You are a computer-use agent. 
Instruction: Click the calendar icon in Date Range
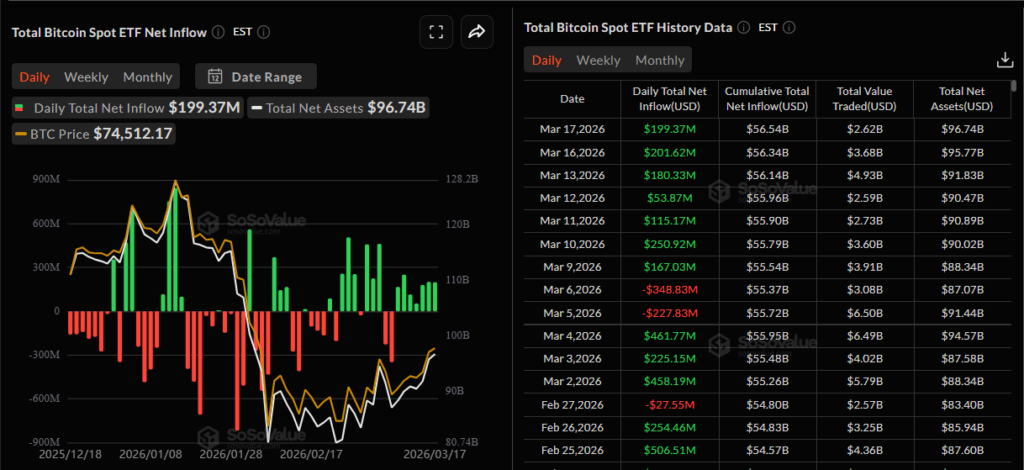coord(215,76)
